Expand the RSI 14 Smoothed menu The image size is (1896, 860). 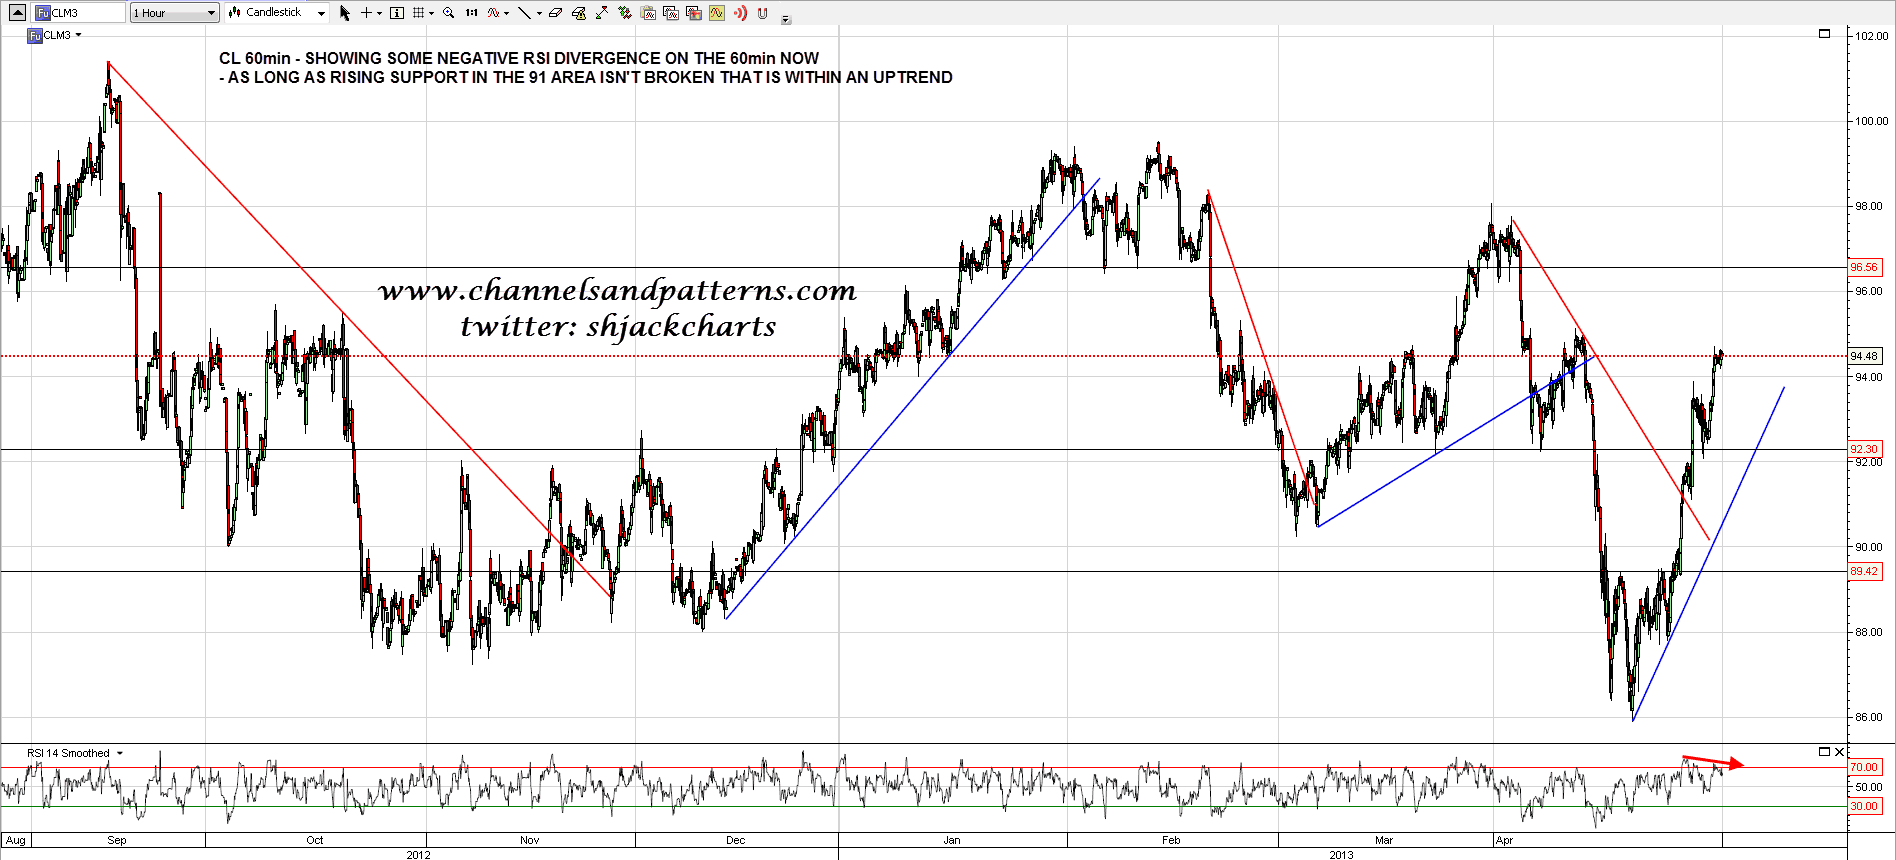120,753
